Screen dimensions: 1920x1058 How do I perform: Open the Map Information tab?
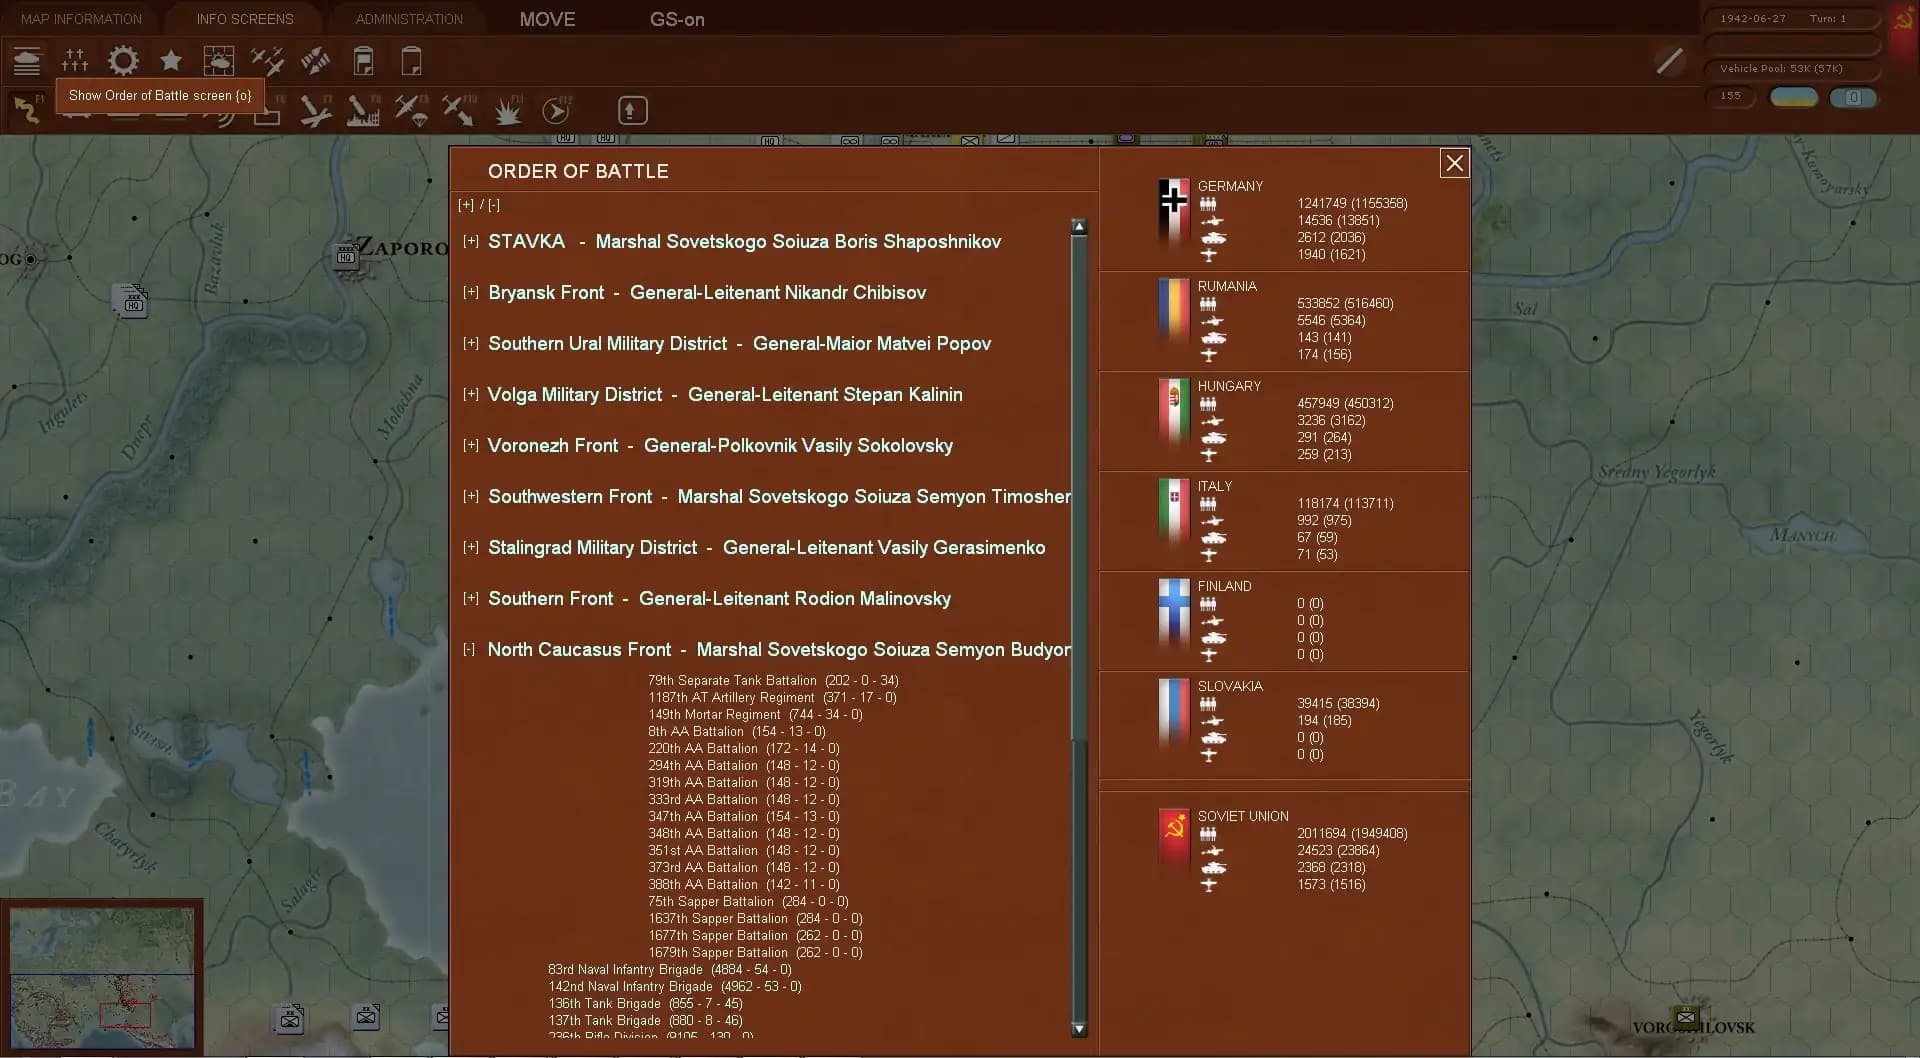pos(81,19)
